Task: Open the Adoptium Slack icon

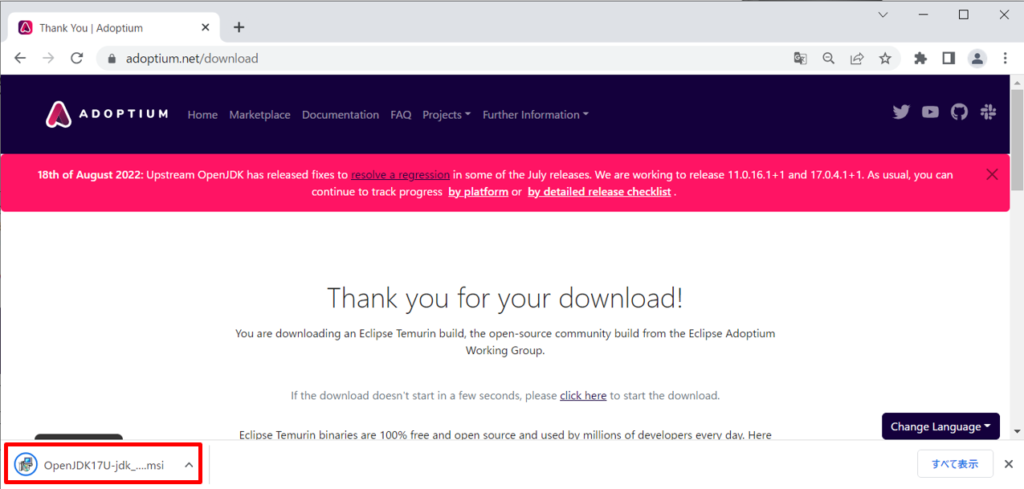Action: 988,112
